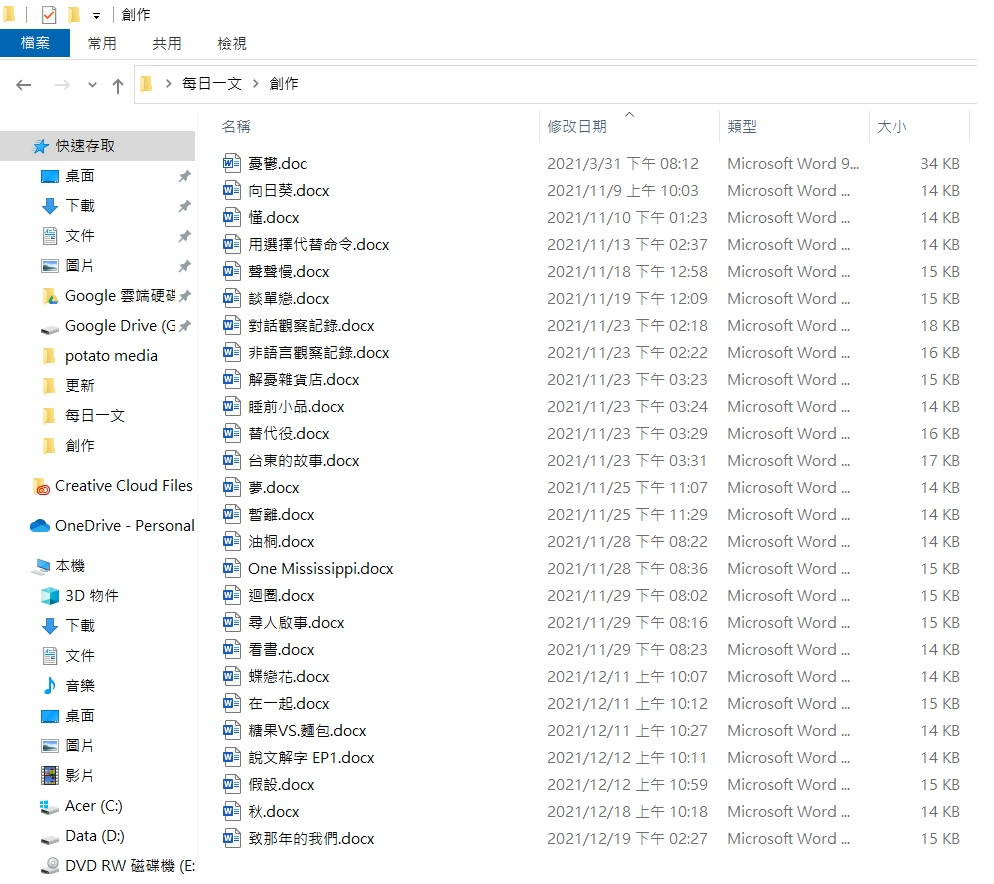
Task: Click the back navigation arrow
Action: click(x=23, y=86)
